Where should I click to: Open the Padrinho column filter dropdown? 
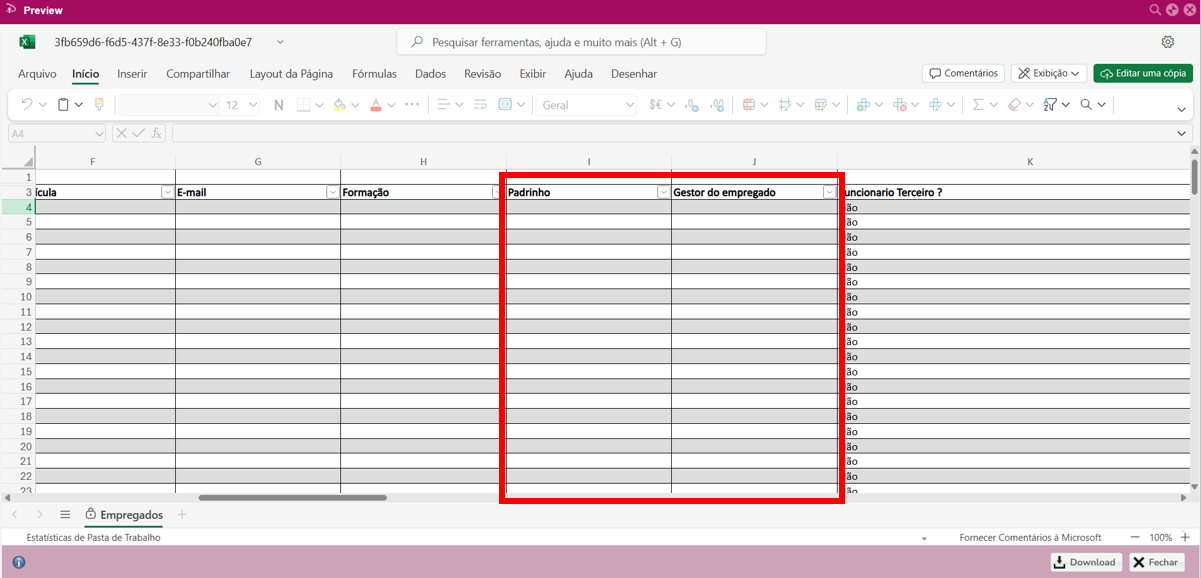tap(663, 192)
